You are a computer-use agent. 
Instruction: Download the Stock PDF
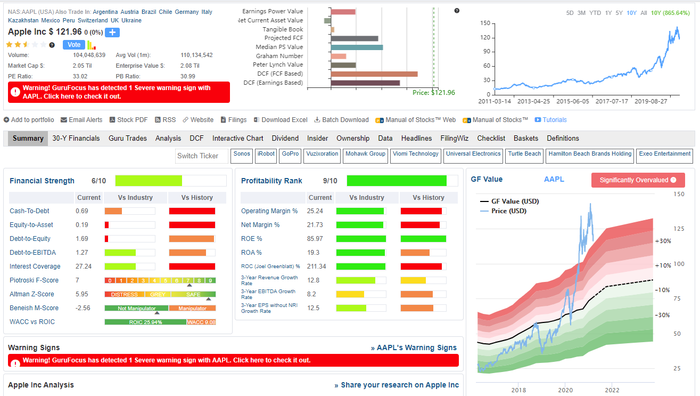[x=129, y=120]
